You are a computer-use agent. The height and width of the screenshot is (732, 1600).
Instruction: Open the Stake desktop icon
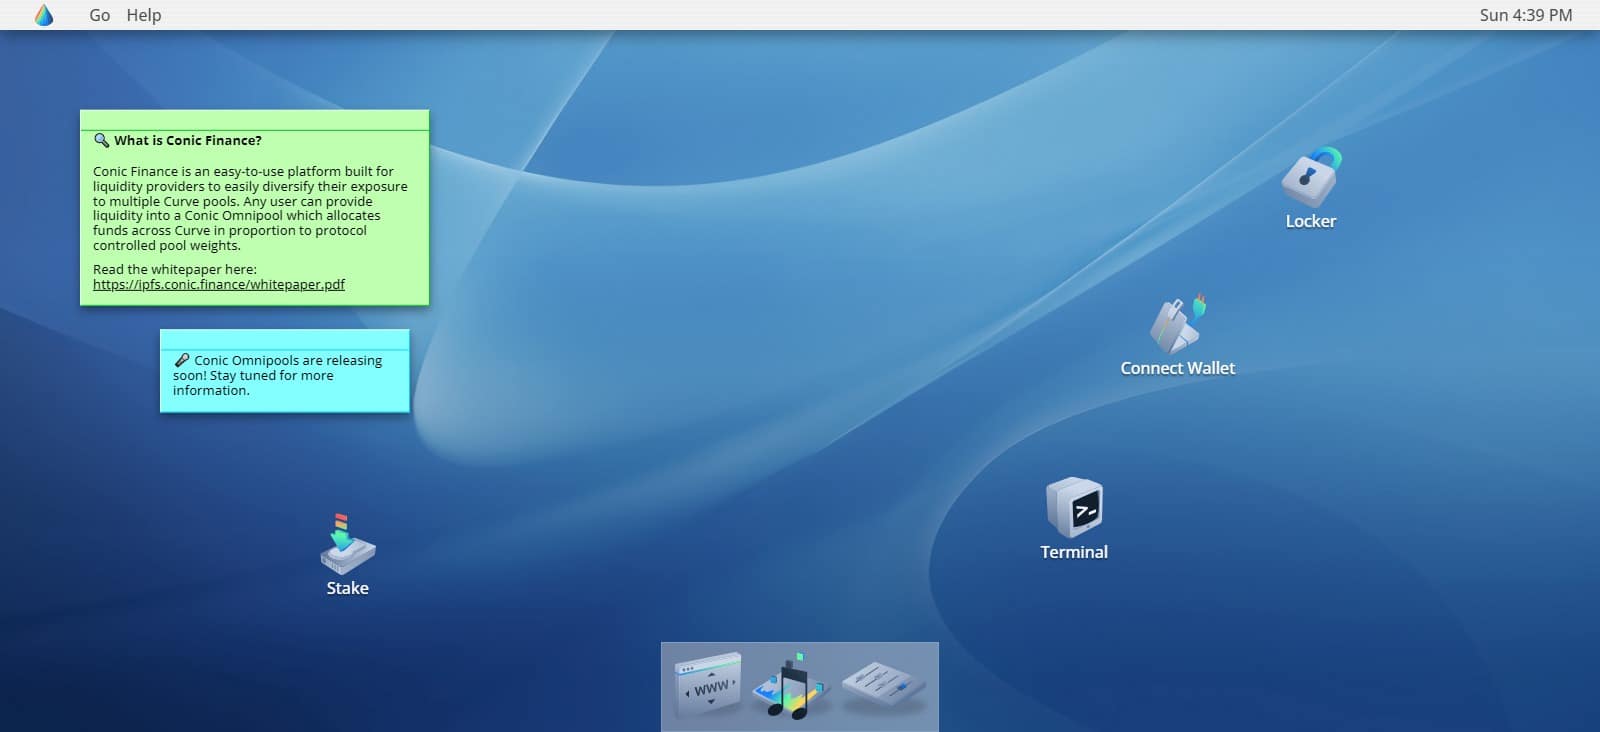click(x=347, y=545)
